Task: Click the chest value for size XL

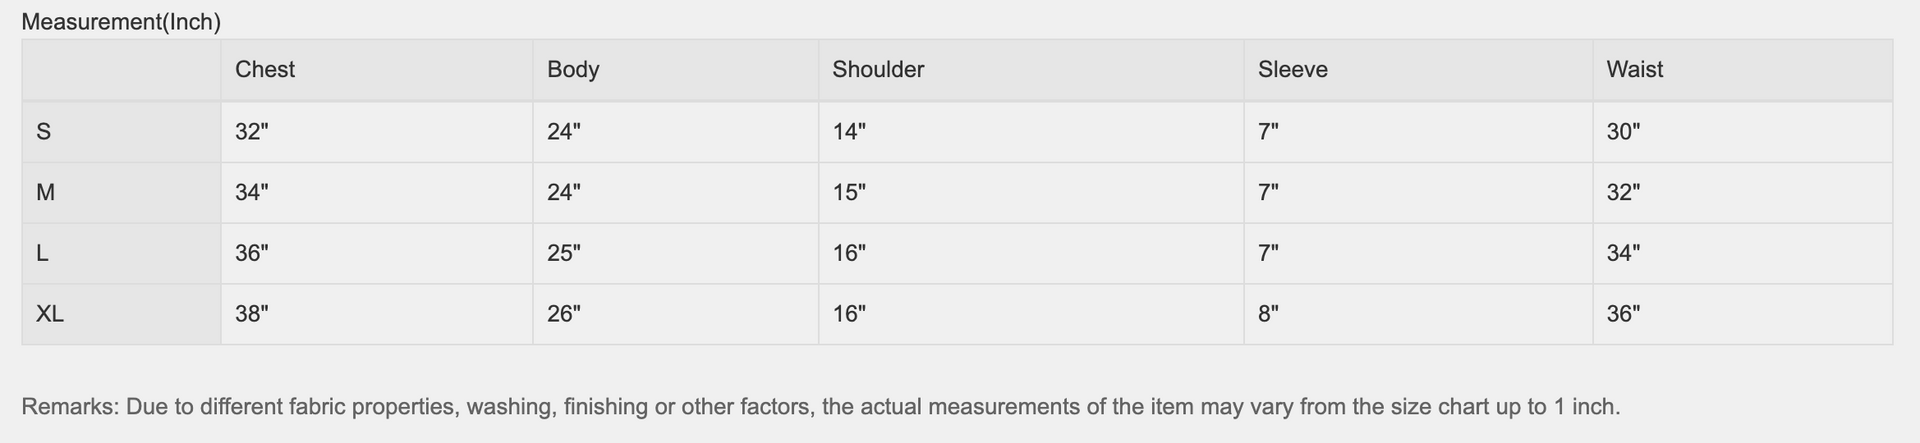Action: pyautogui.click(x=251, y=314)
